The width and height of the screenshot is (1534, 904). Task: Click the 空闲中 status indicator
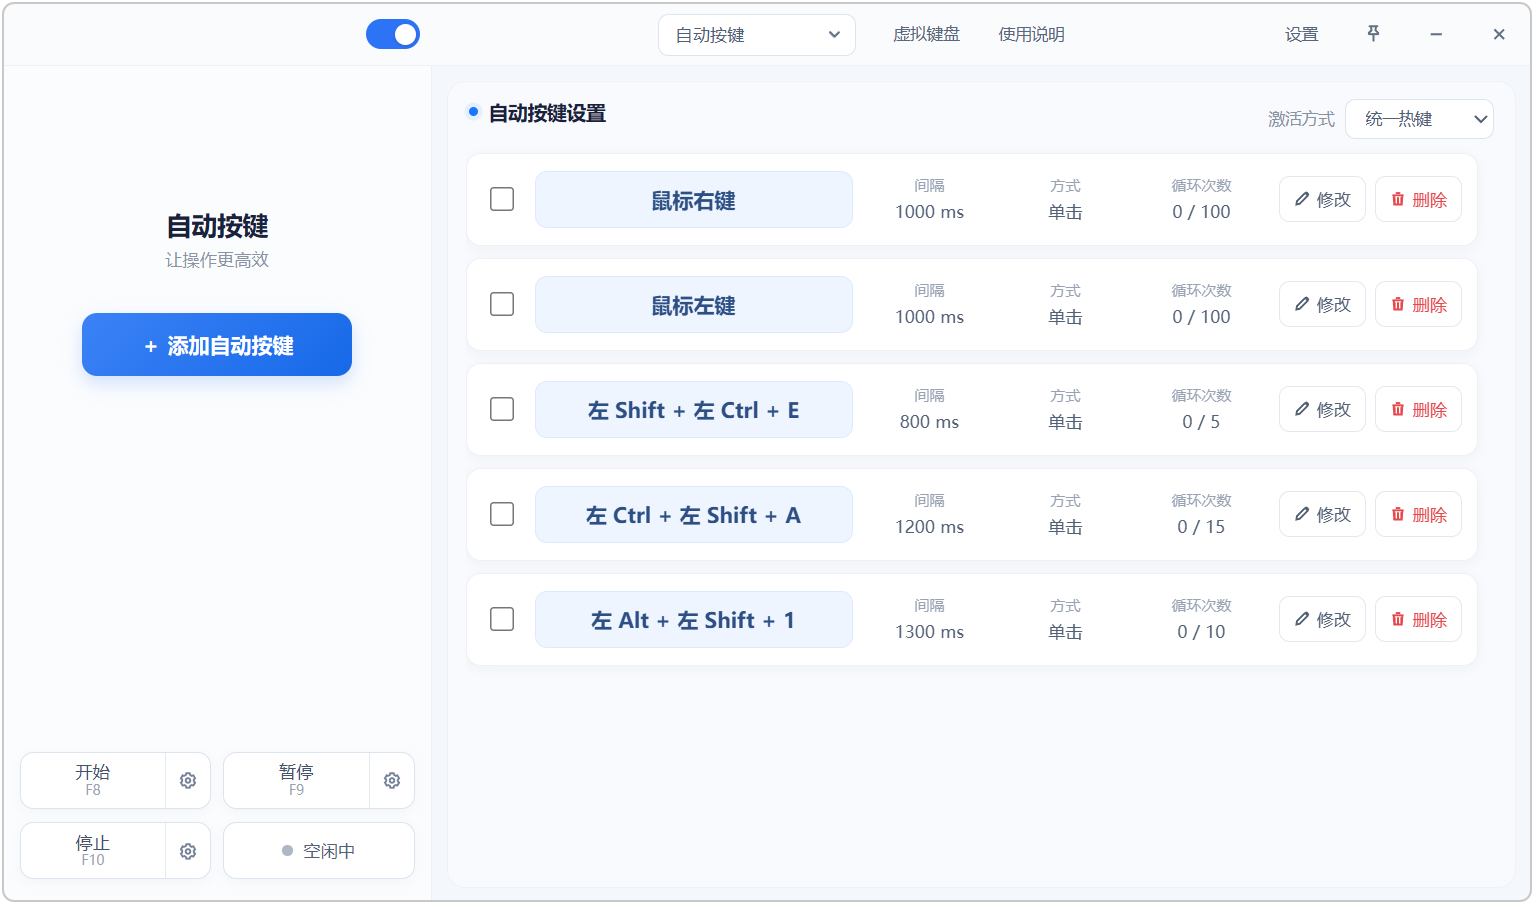tap(319, 851)
